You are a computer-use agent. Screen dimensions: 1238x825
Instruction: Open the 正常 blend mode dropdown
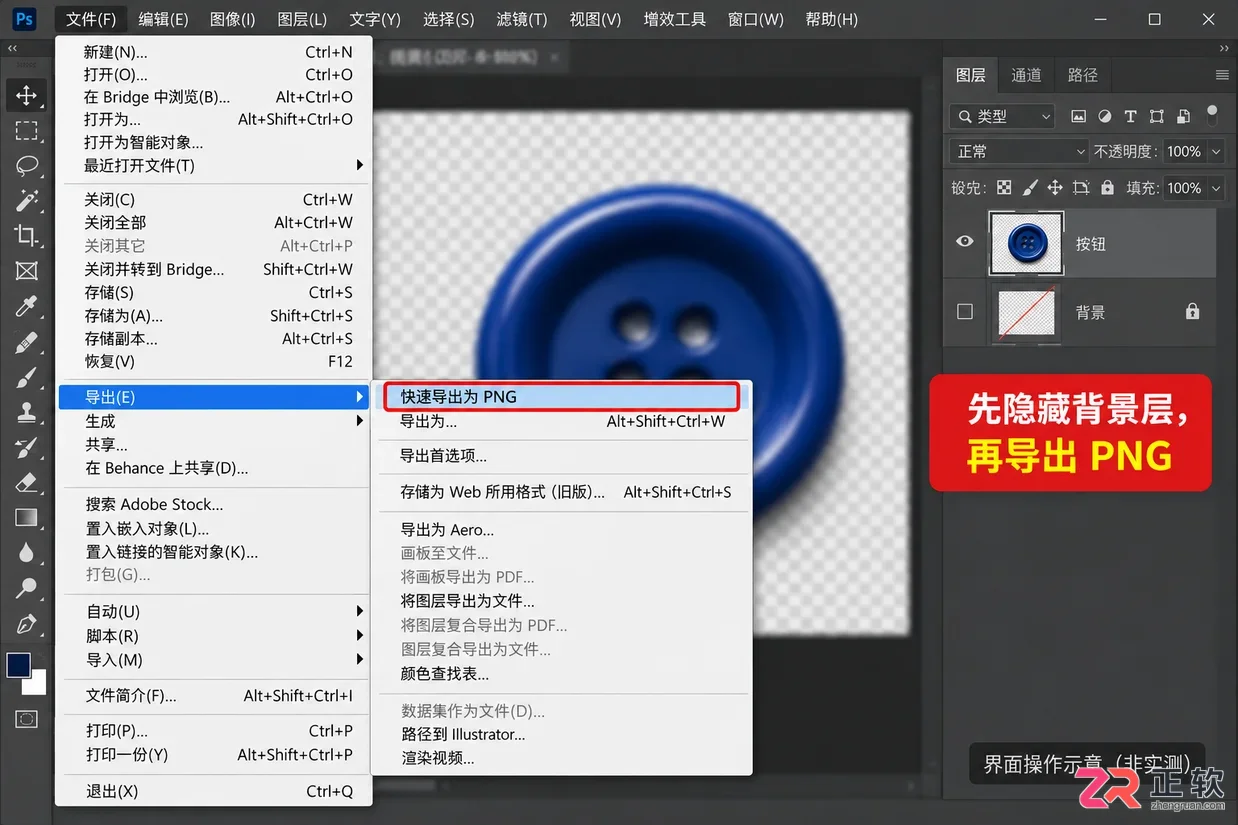click(x=1018, y=151)
